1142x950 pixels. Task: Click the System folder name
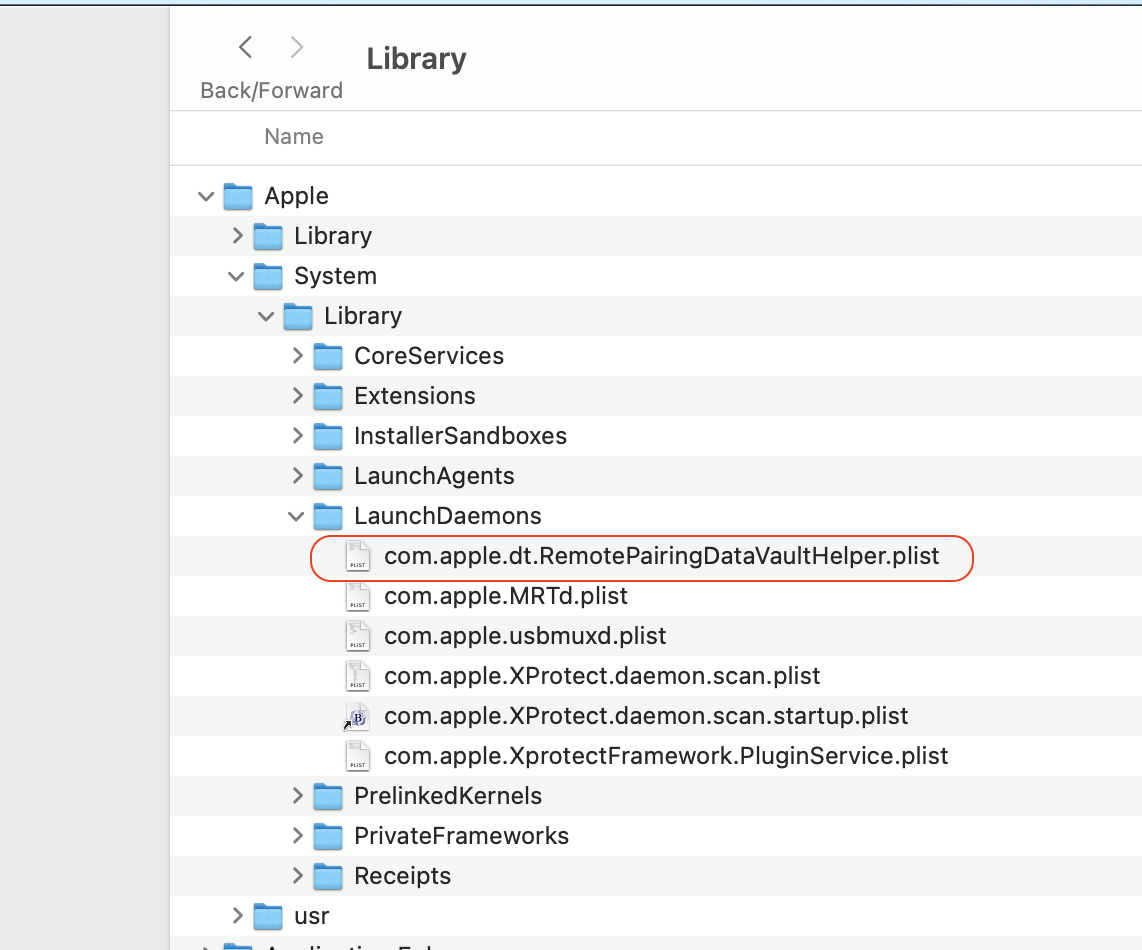click(335, 276)
